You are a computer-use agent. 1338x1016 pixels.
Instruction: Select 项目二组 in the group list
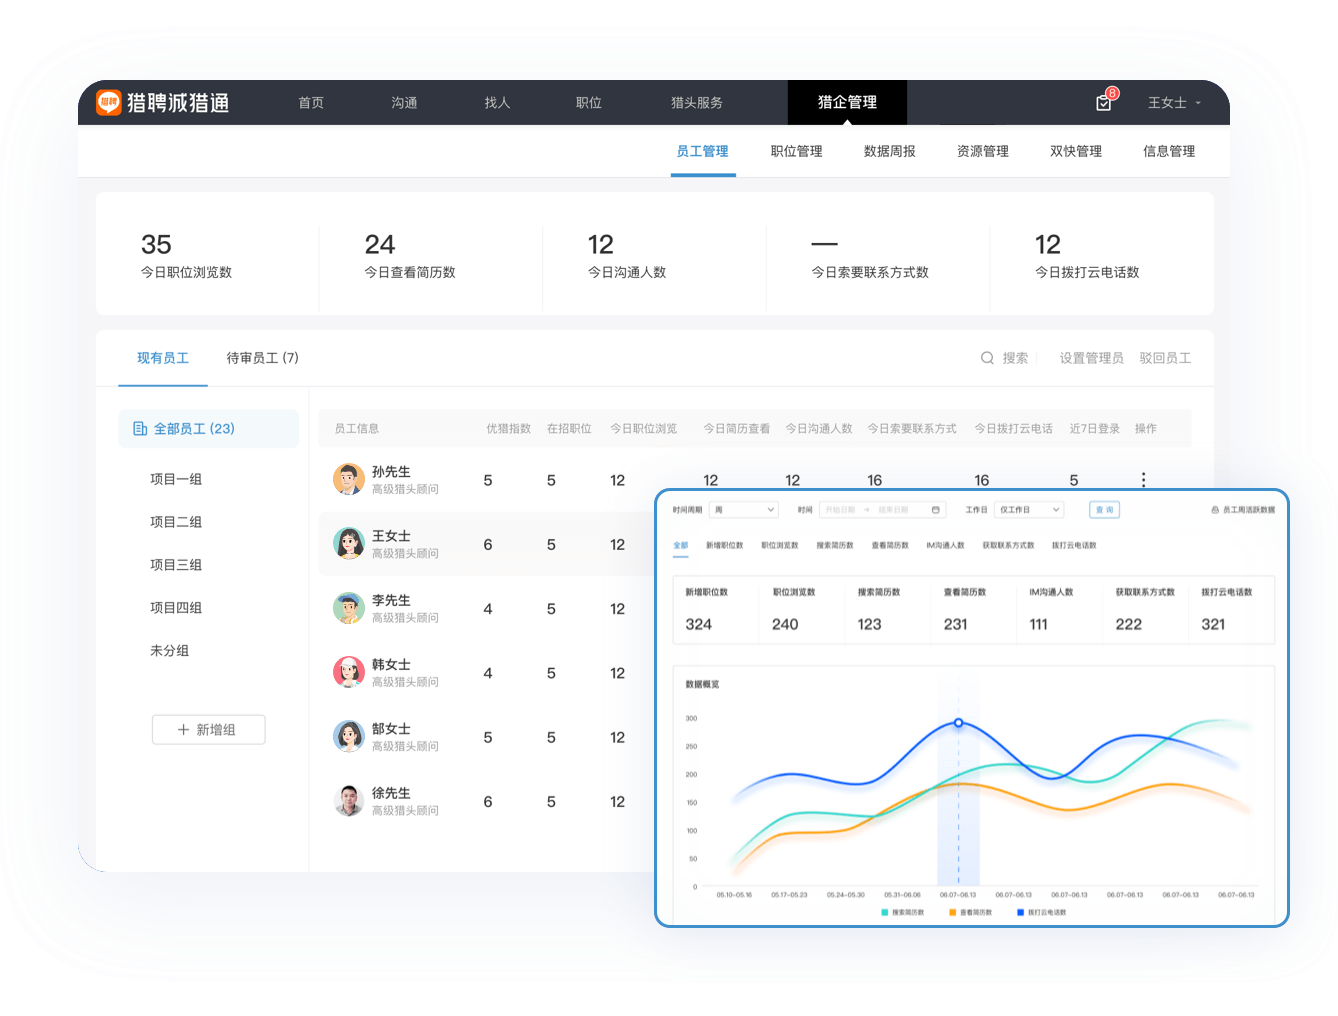pos(176,522)
